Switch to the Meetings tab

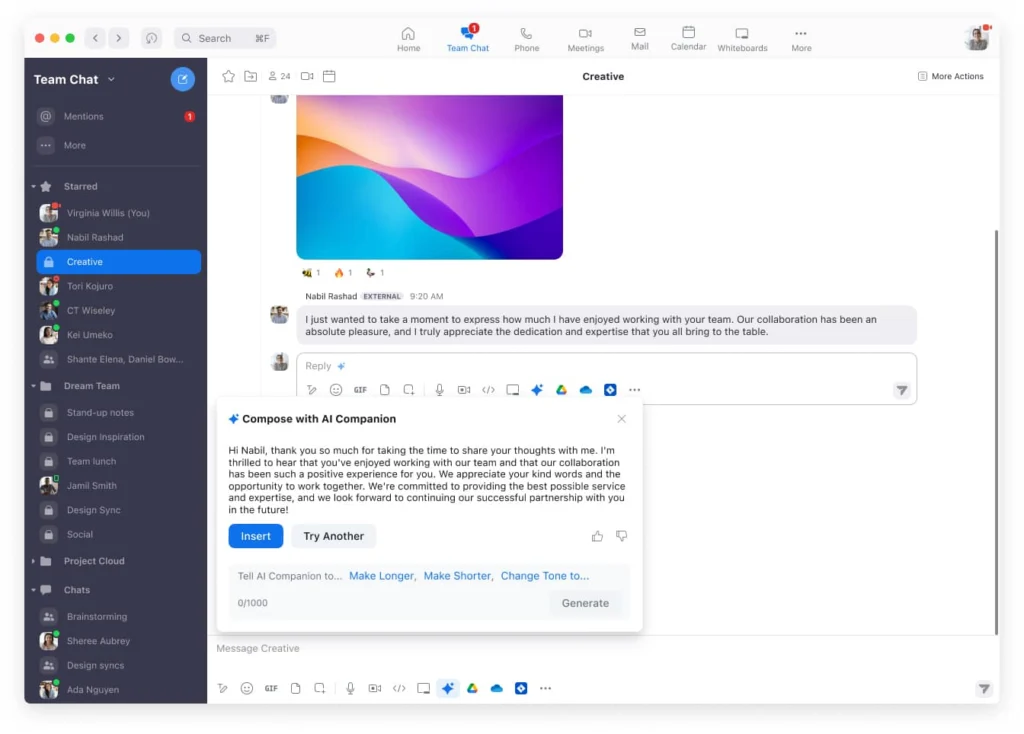tap(585, 38)
